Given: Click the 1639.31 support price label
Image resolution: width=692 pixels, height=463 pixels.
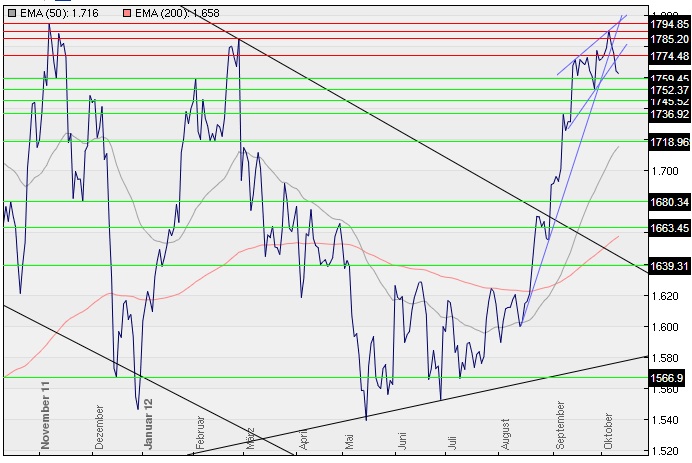Looking at the screenshot, I should (668, 266).
